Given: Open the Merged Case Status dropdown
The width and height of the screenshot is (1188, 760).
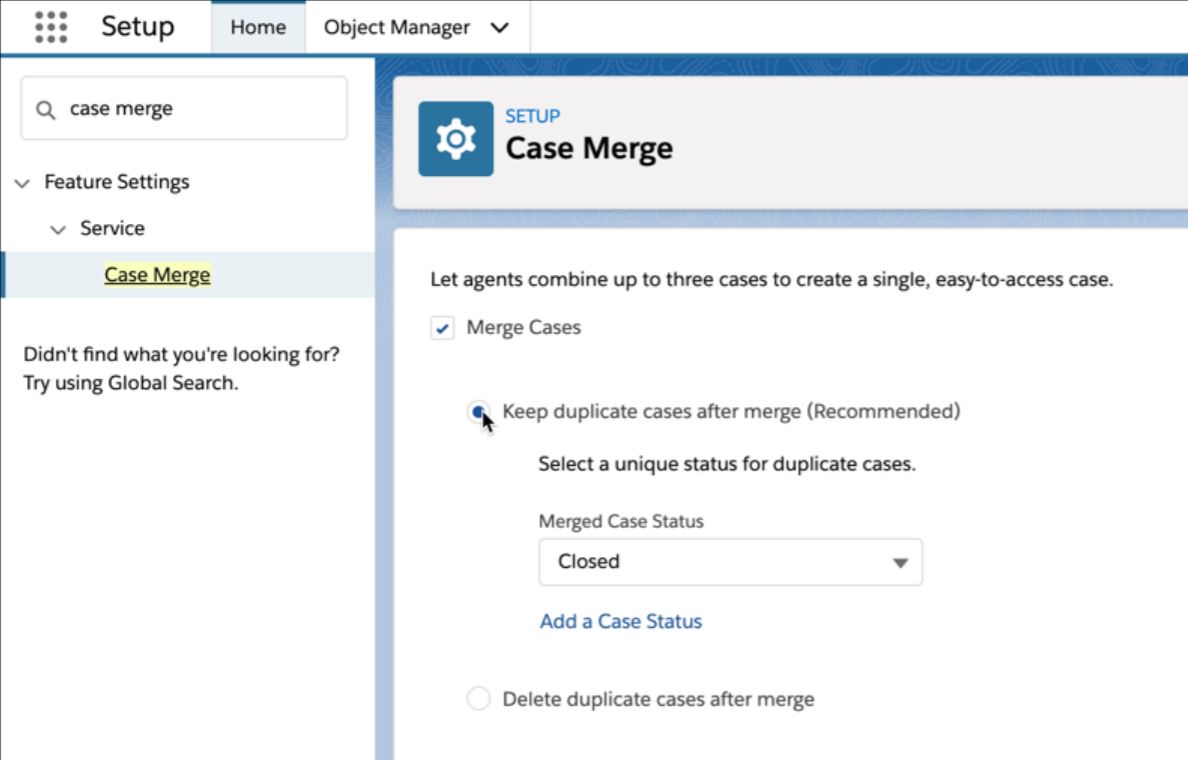Looking at the screenshot, I should click(x=730, y=562).
